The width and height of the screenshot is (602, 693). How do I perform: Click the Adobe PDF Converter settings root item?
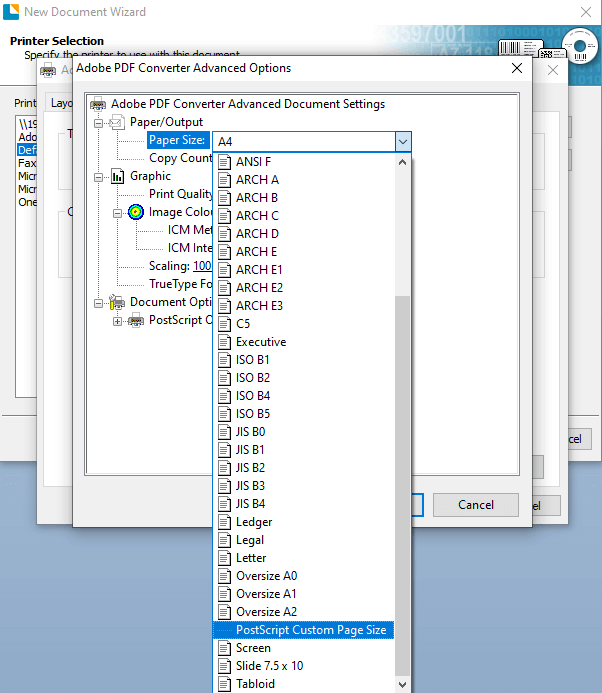coord(248,104)
